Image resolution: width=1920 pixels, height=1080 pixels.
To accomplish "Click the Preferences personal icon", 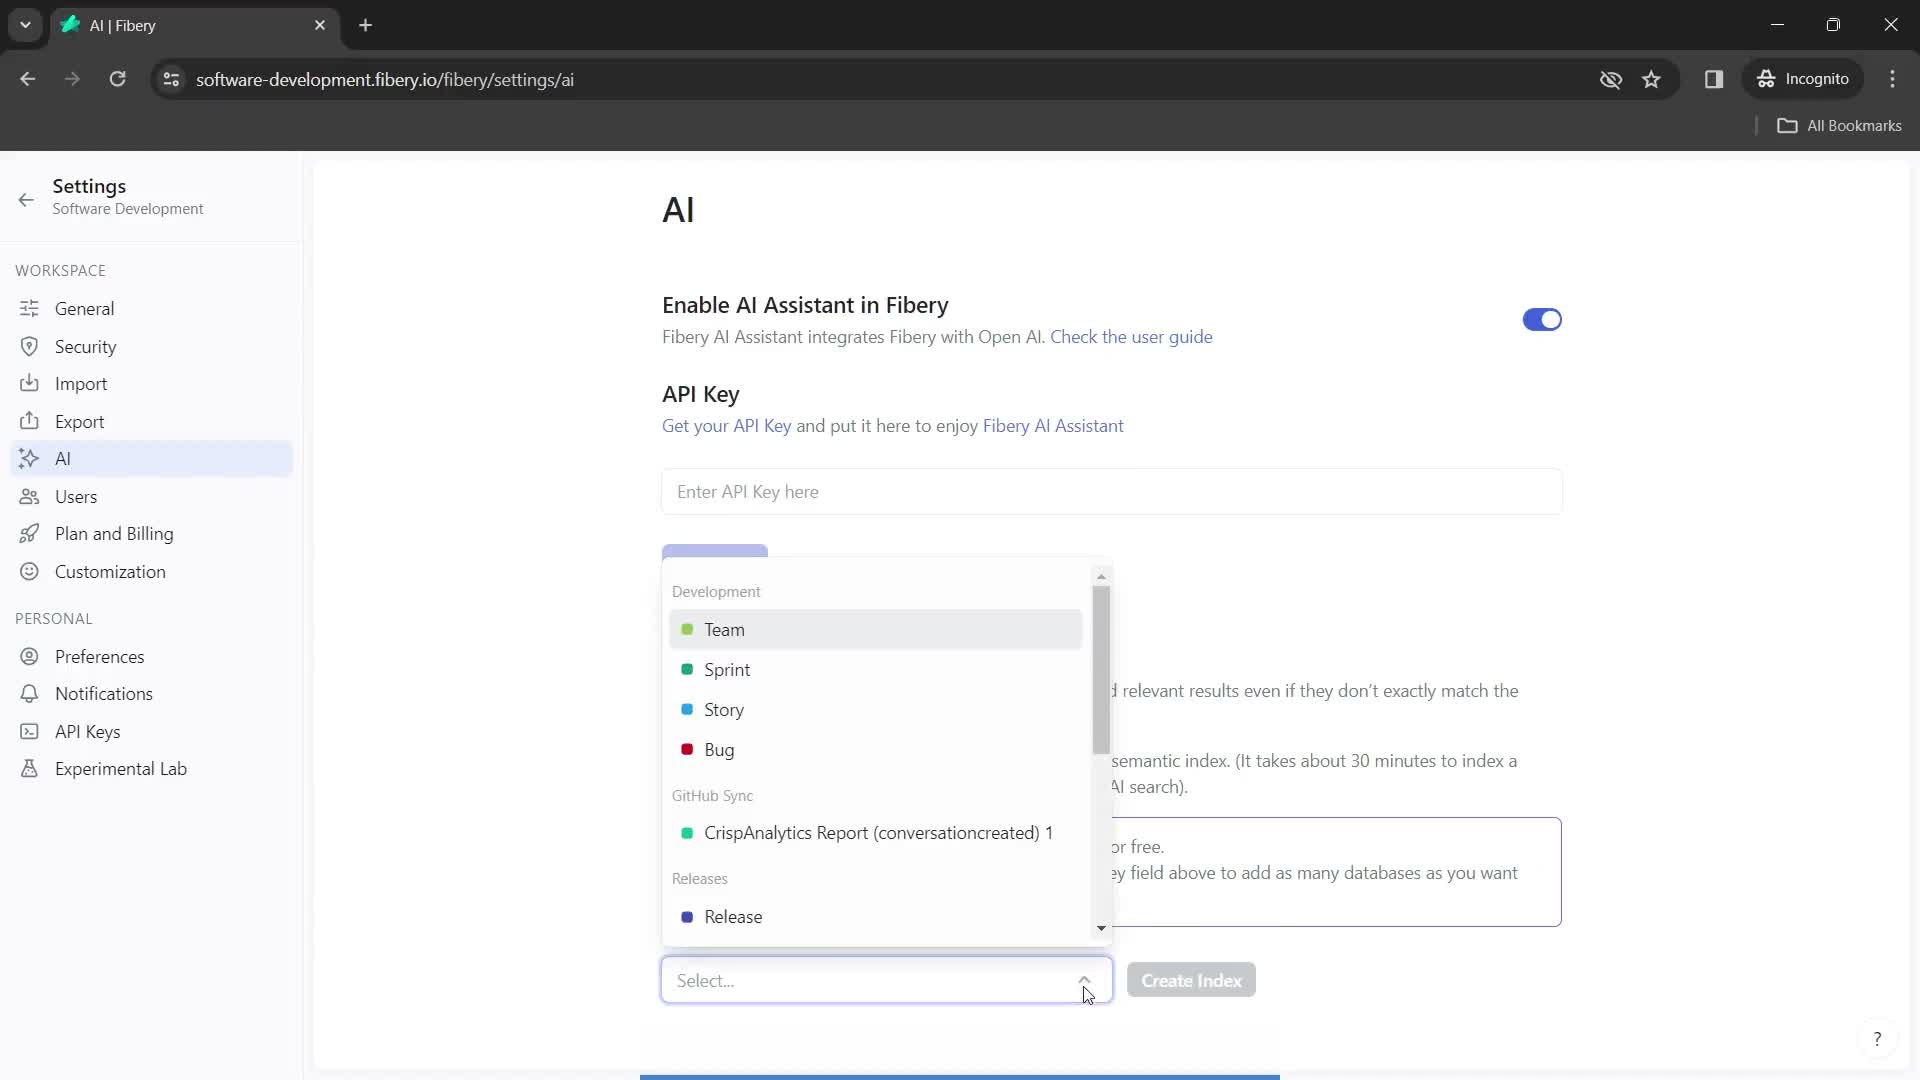I will [x=28, y=657].
